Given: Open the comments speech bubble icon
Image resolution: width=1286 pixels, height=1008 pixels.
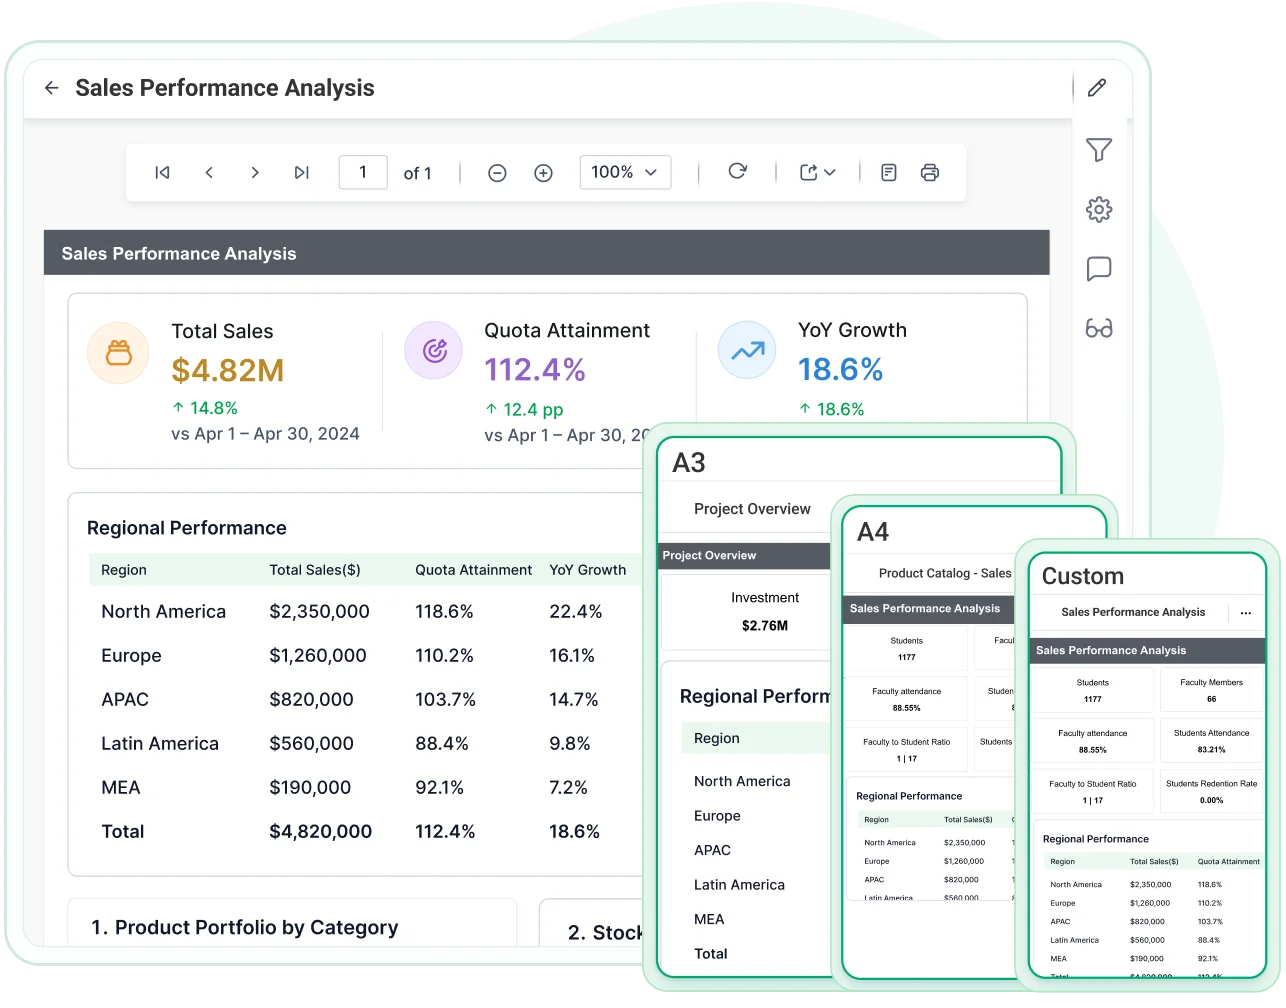Looking at the screenshot, I should 1099,268.
